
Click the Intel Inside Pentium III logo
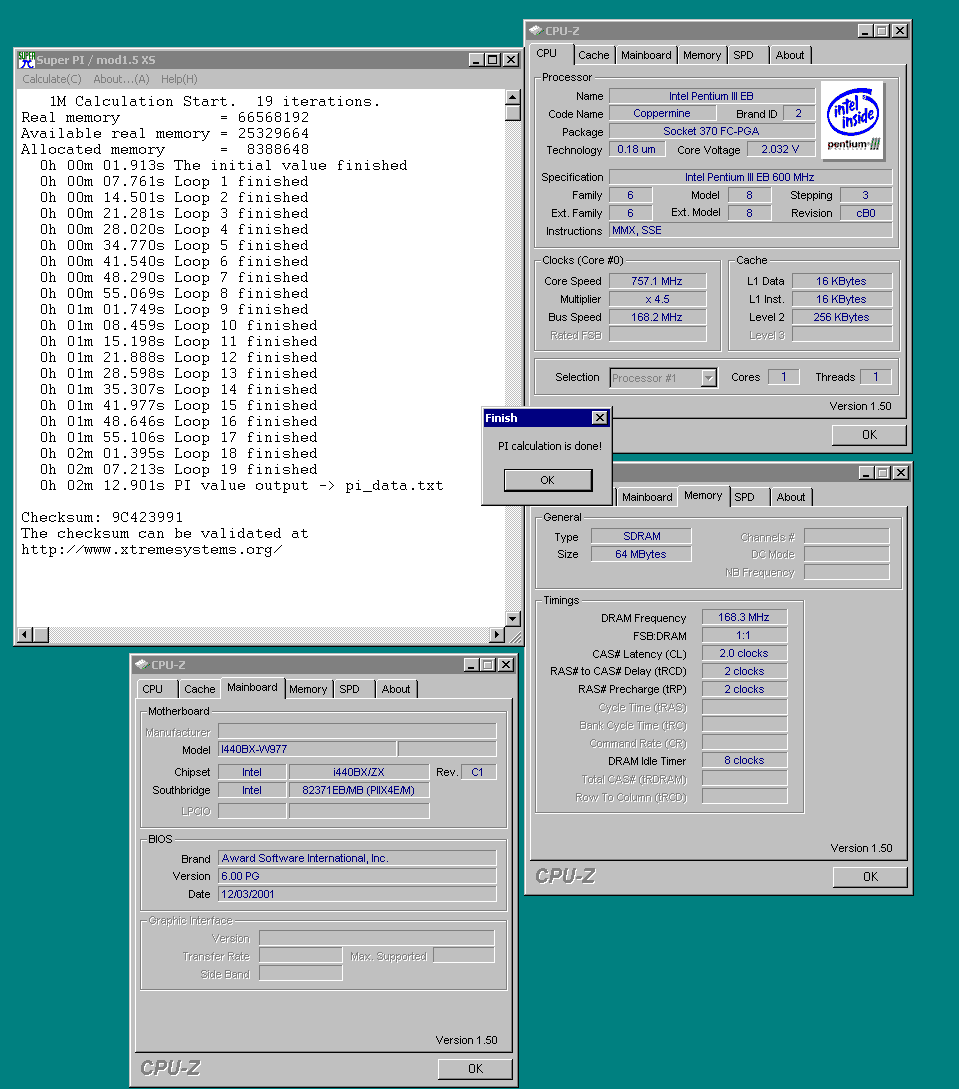(x=852, y=120)
